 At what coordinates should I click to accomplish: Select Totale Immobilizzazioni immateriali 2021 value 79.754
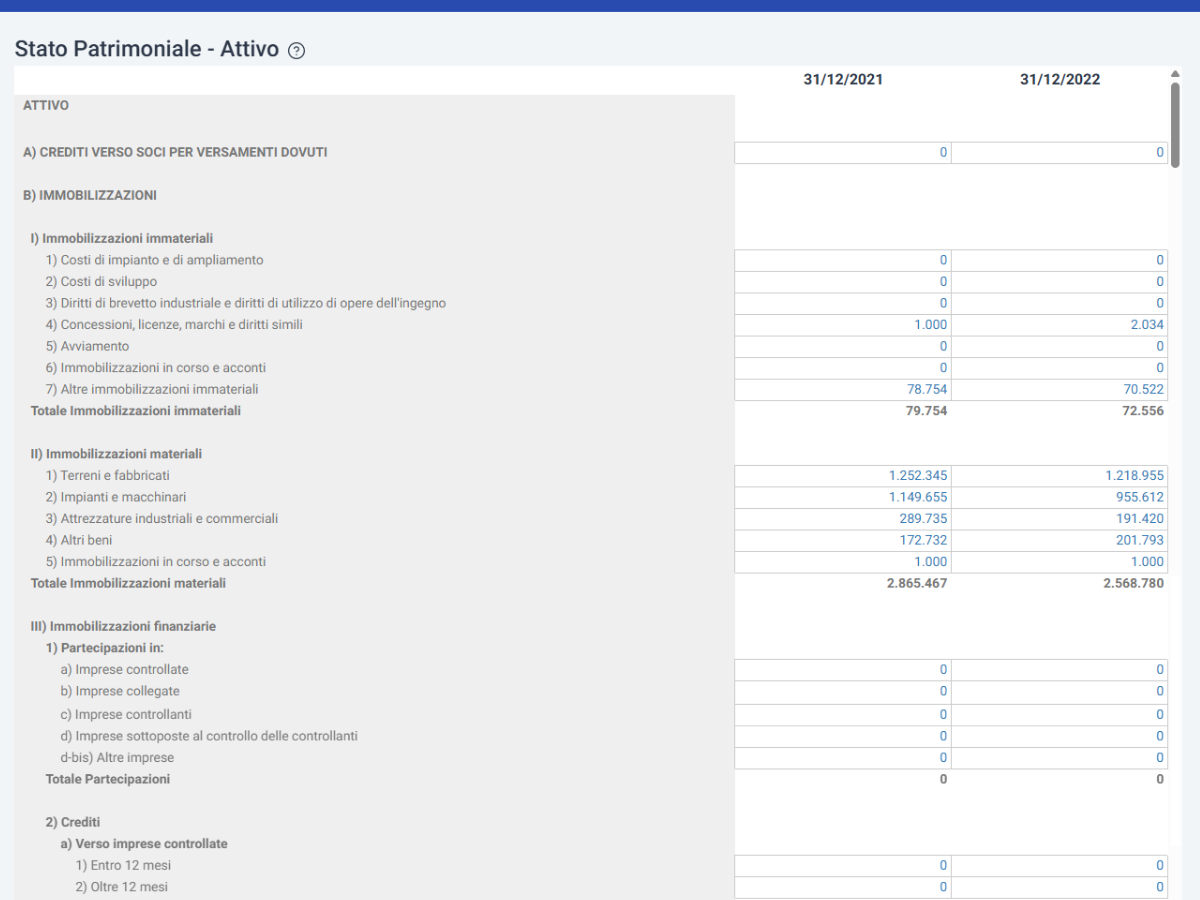coord(926,411)
